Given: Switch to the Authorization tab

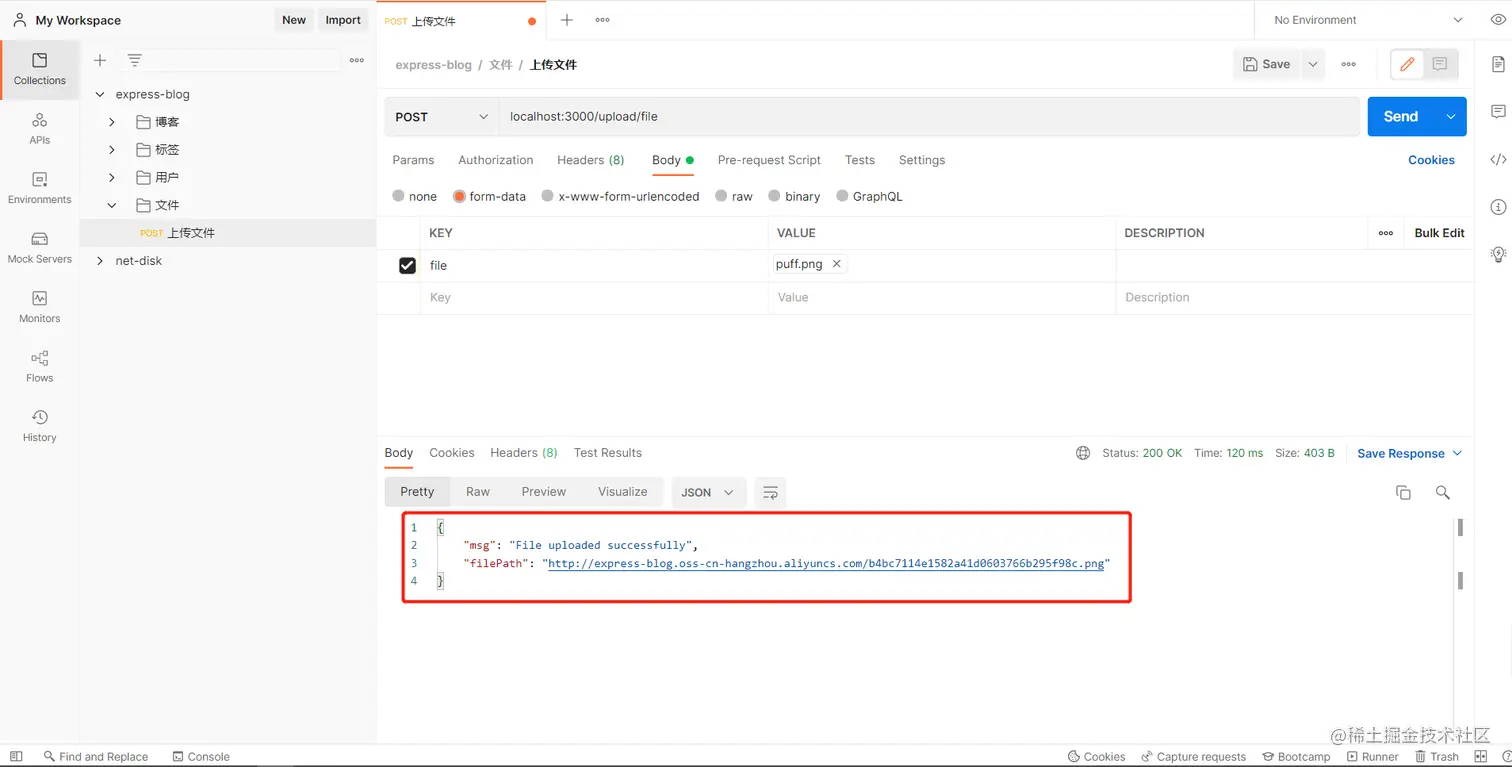Looking at the screenshot, I should point(496,160).
